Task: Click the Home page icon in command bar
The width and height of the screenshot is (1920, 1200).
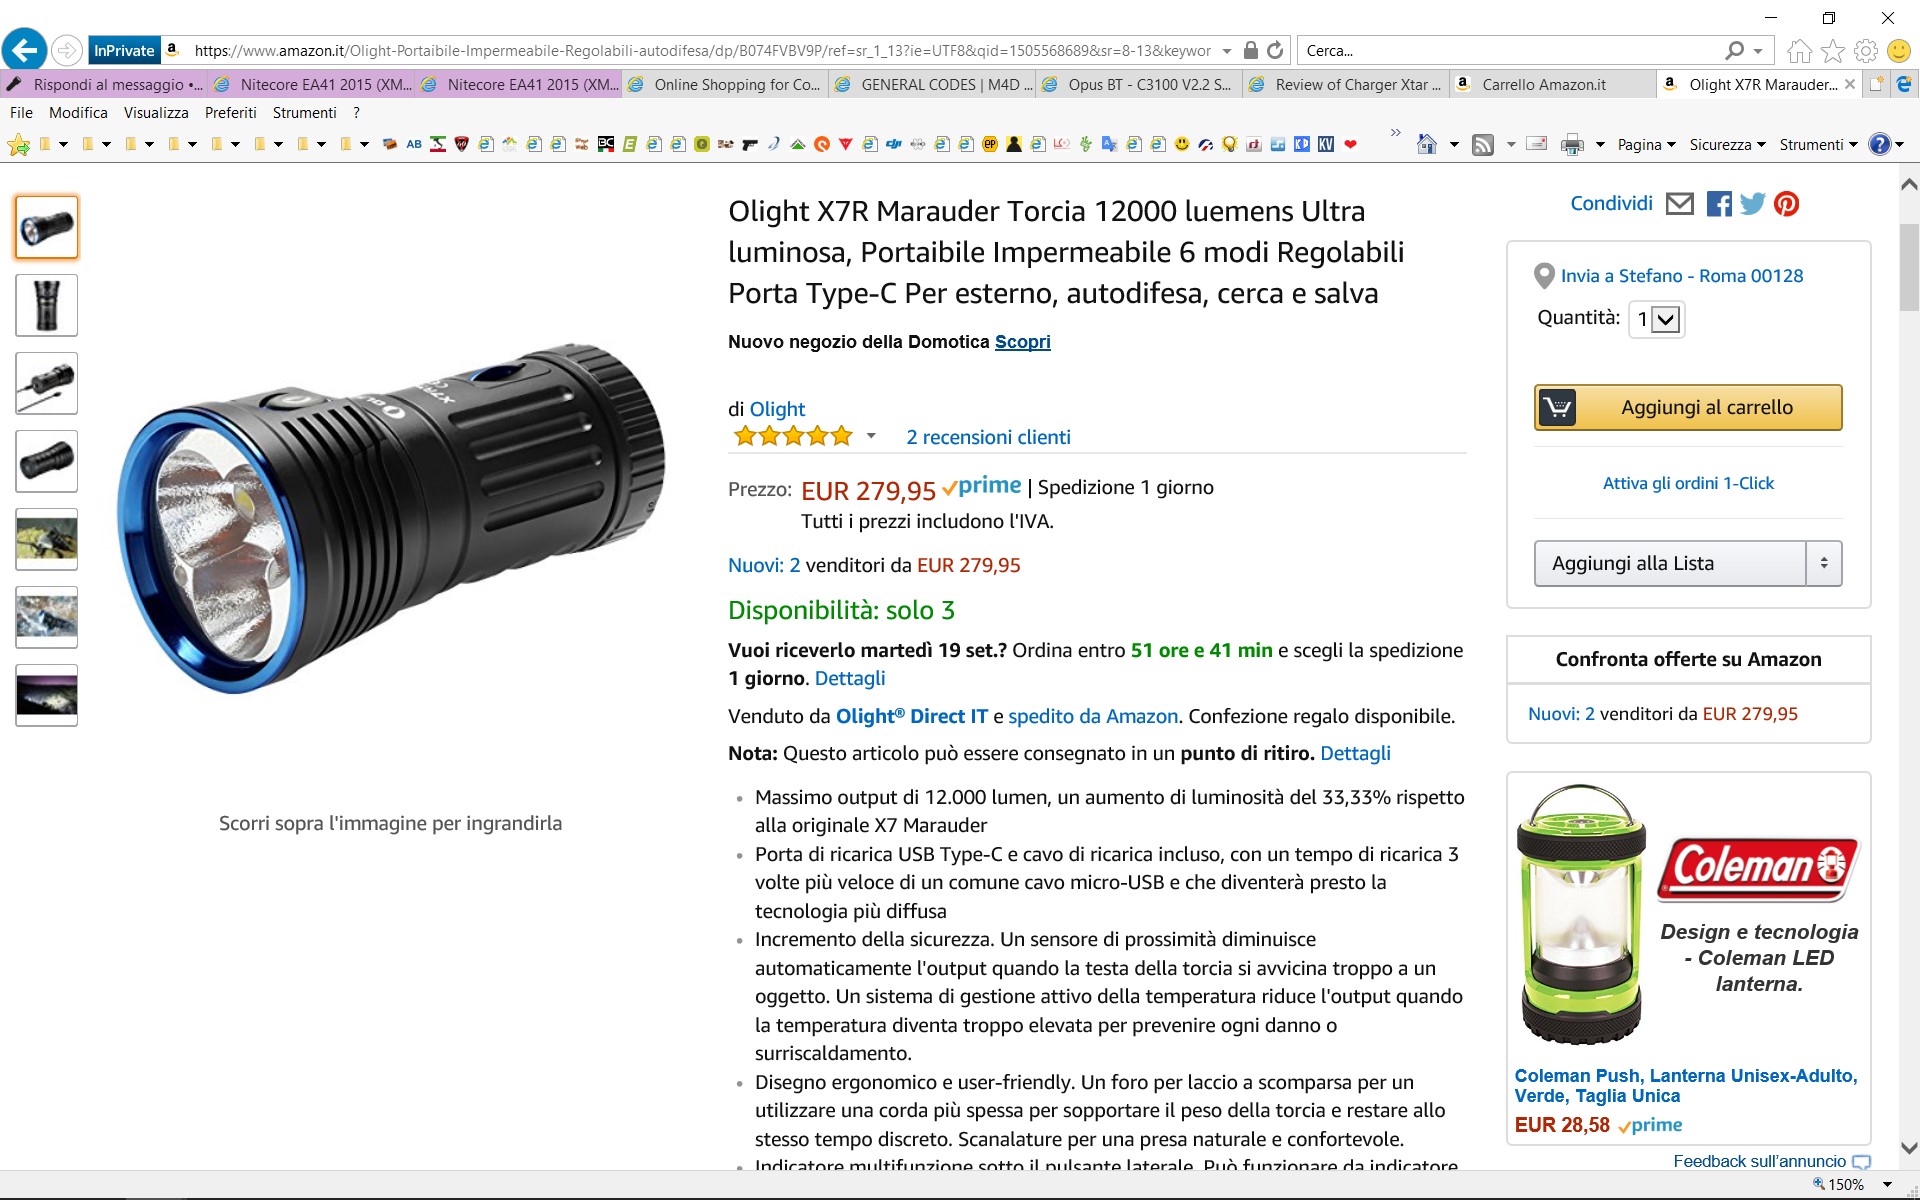Action: click(1427, 145)
